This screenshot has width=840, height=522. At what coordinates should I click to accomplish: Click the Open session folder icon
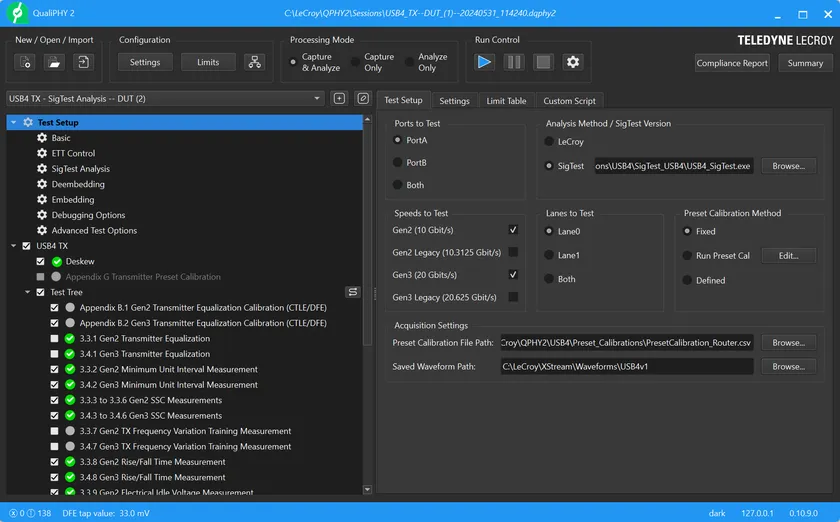click(x=54, y=62)
